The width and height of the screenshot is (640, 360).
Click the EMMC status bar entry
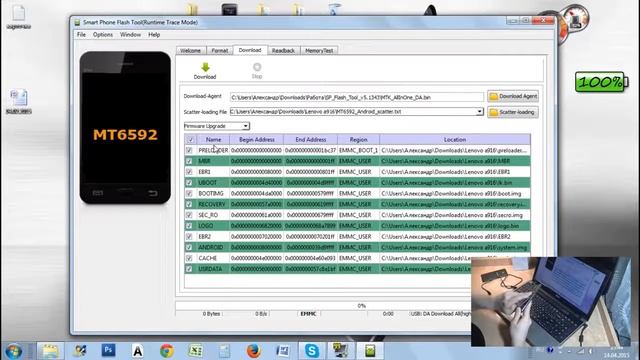pos(308,314)
